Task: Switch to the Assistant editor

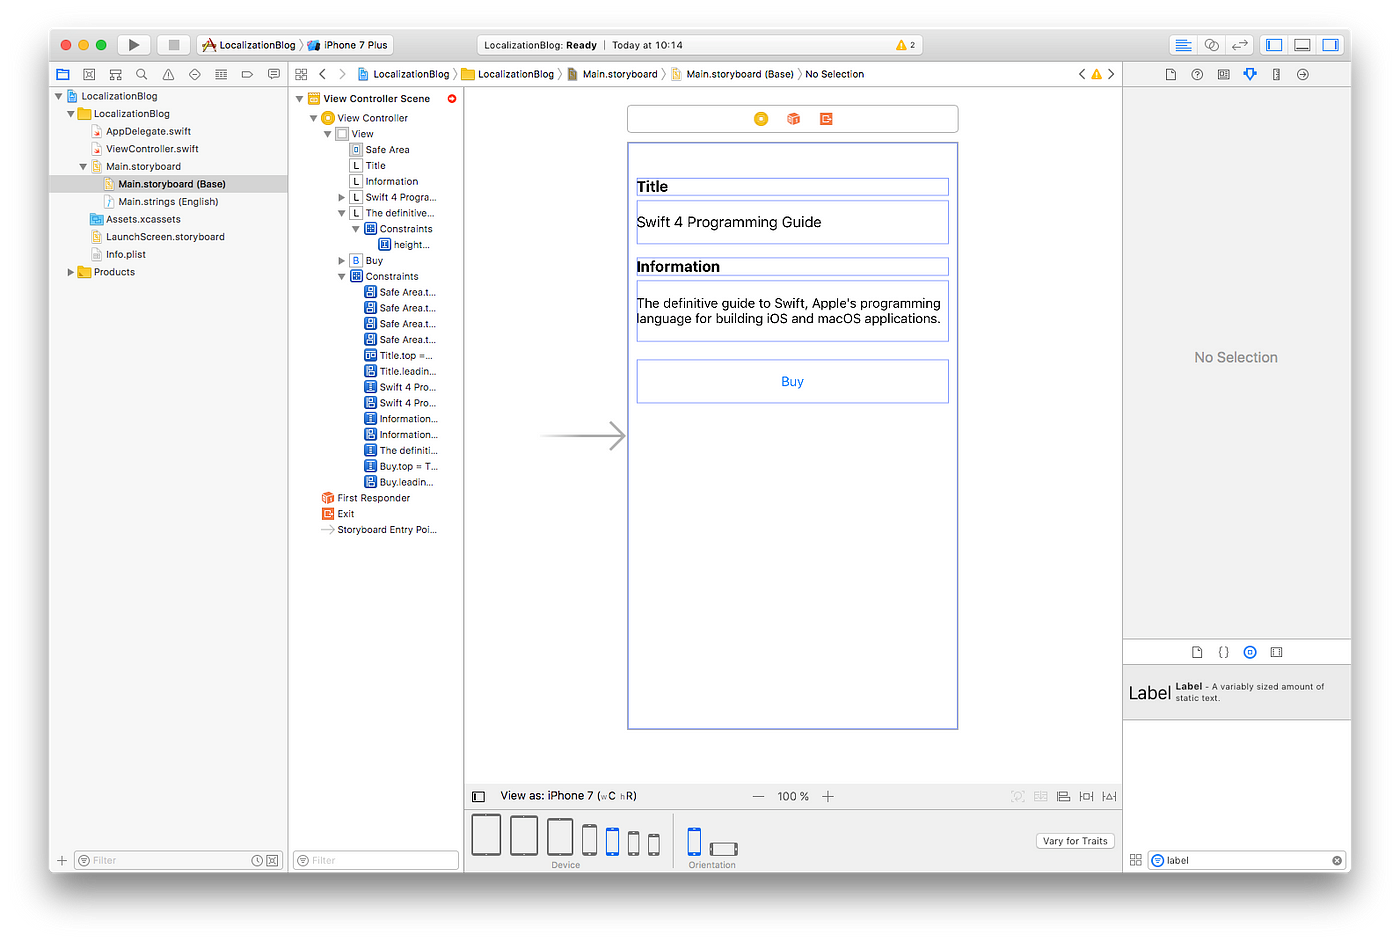Action: point(1212,45)
